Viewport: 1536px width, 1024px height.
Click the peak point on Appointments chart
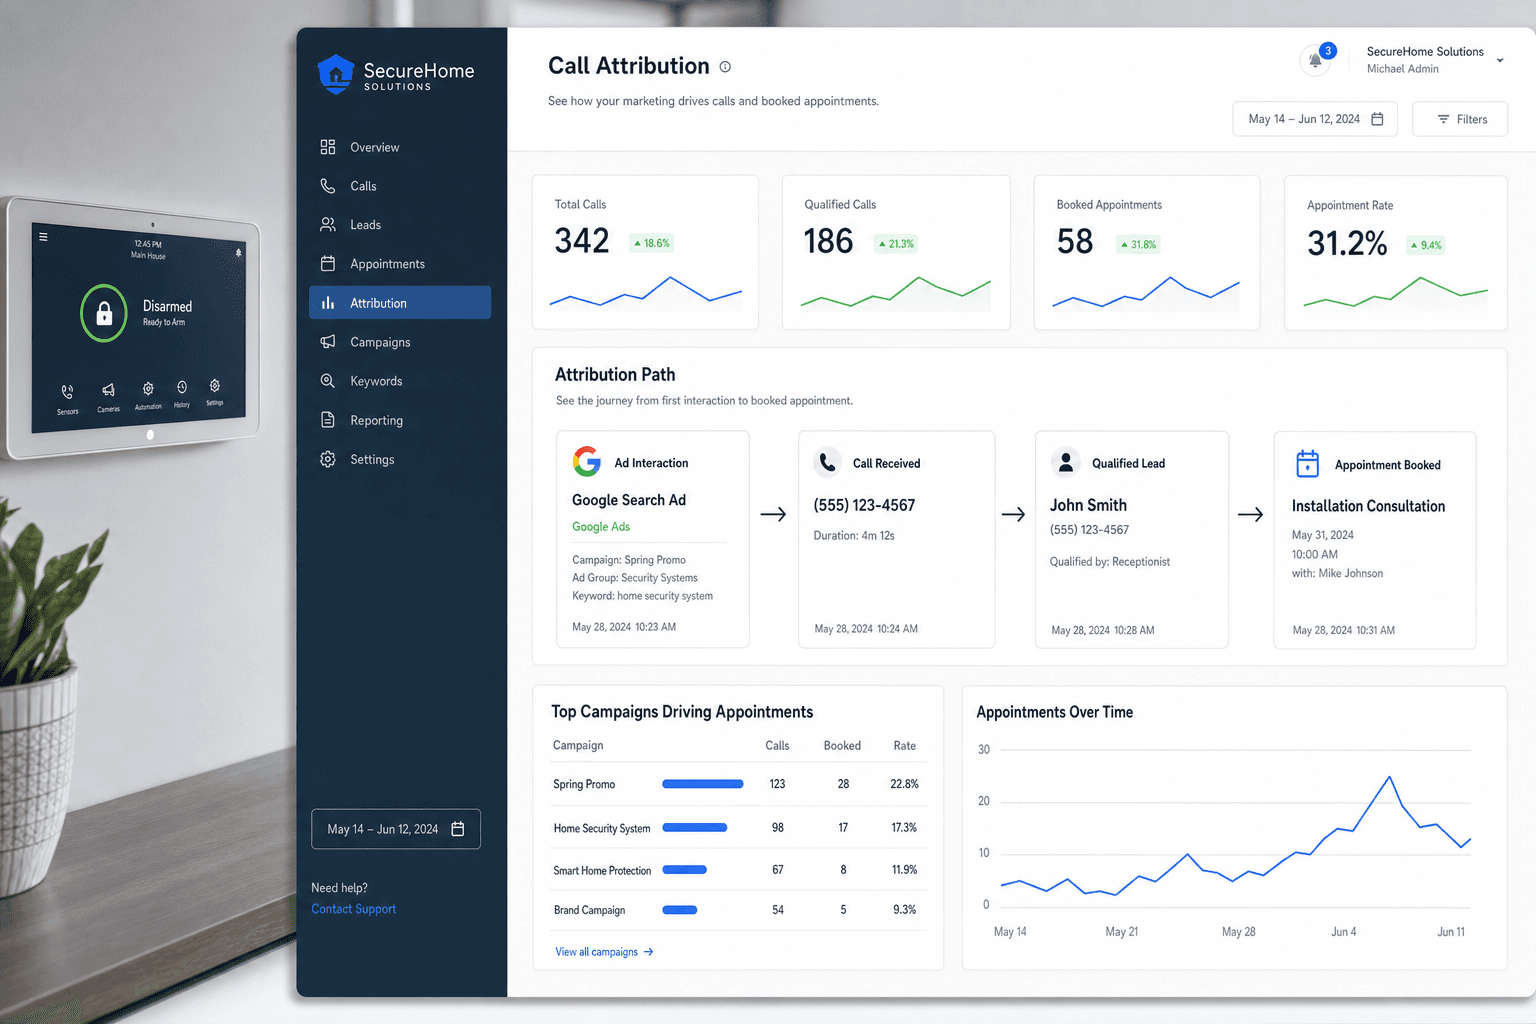click(1389, 777)
